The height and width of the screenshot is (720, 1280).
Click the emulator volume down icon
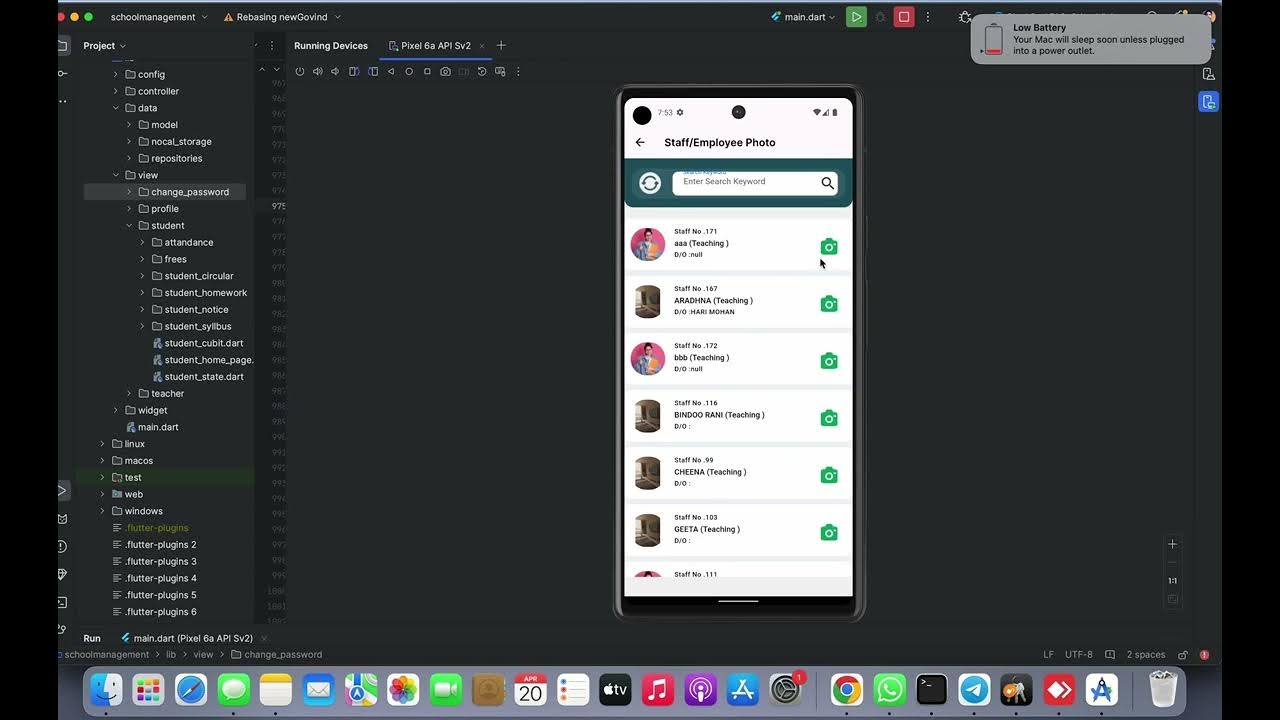(x=335, y=72)
